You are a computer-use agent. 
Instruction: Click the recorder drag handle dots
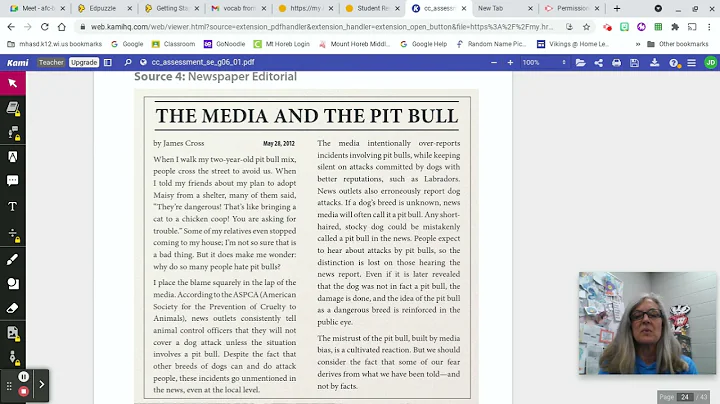[9, 387]
